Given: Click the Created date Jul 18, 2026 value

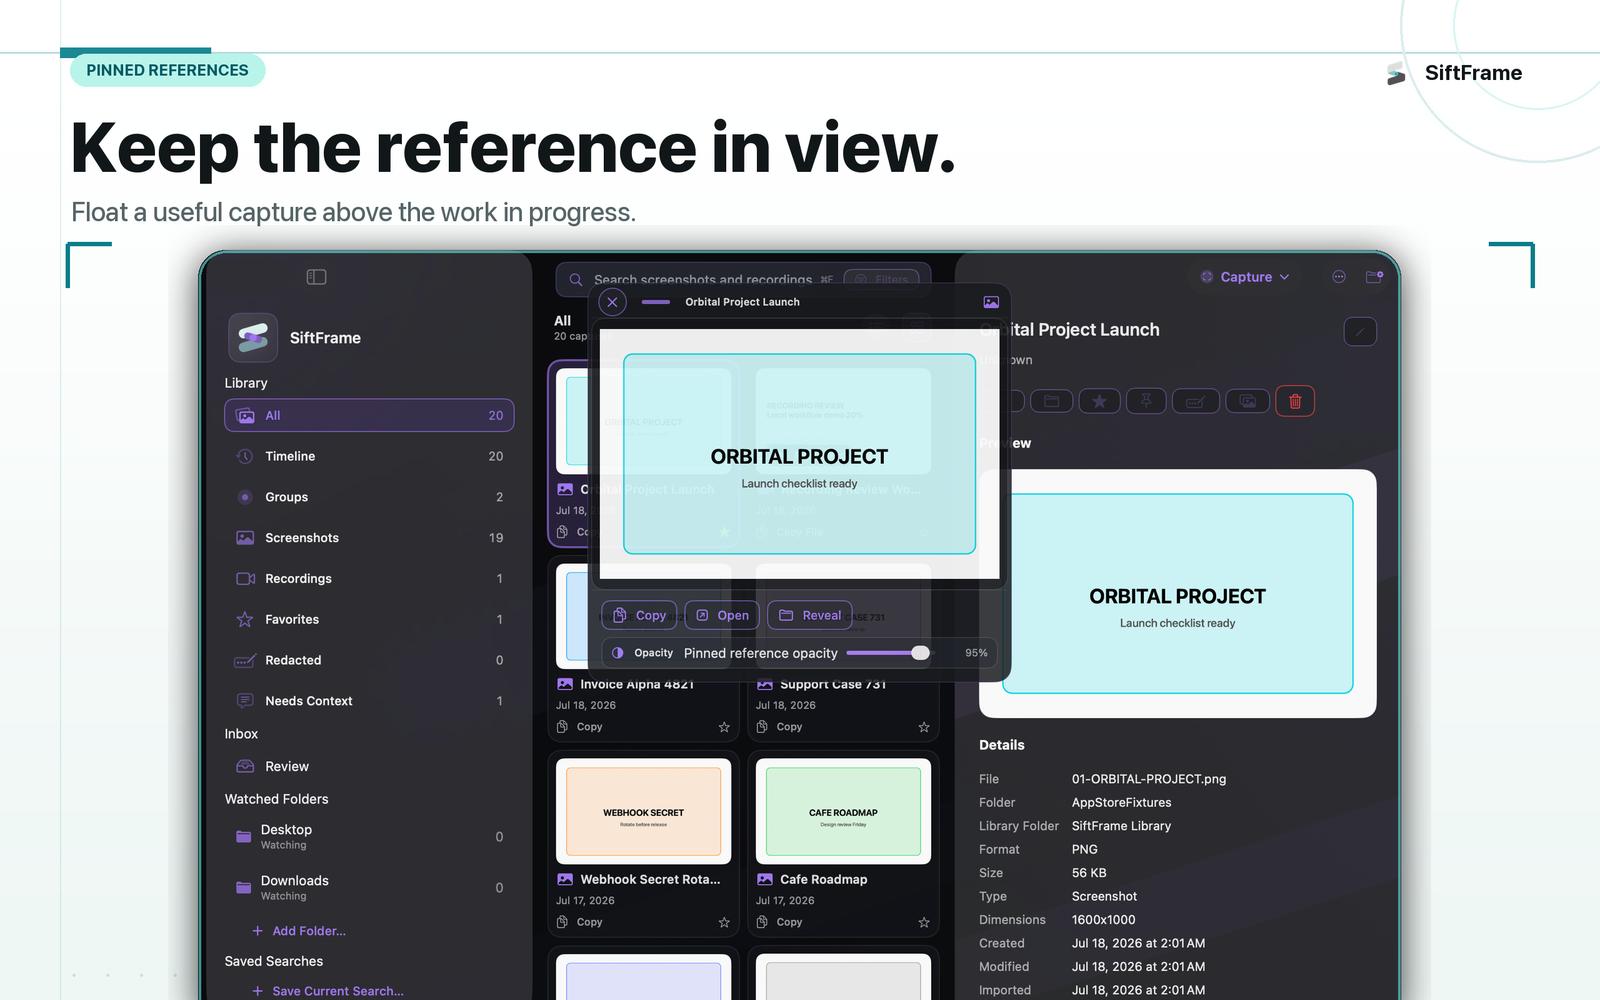Looking at the screenshot, I should (x=1138, y=944).
